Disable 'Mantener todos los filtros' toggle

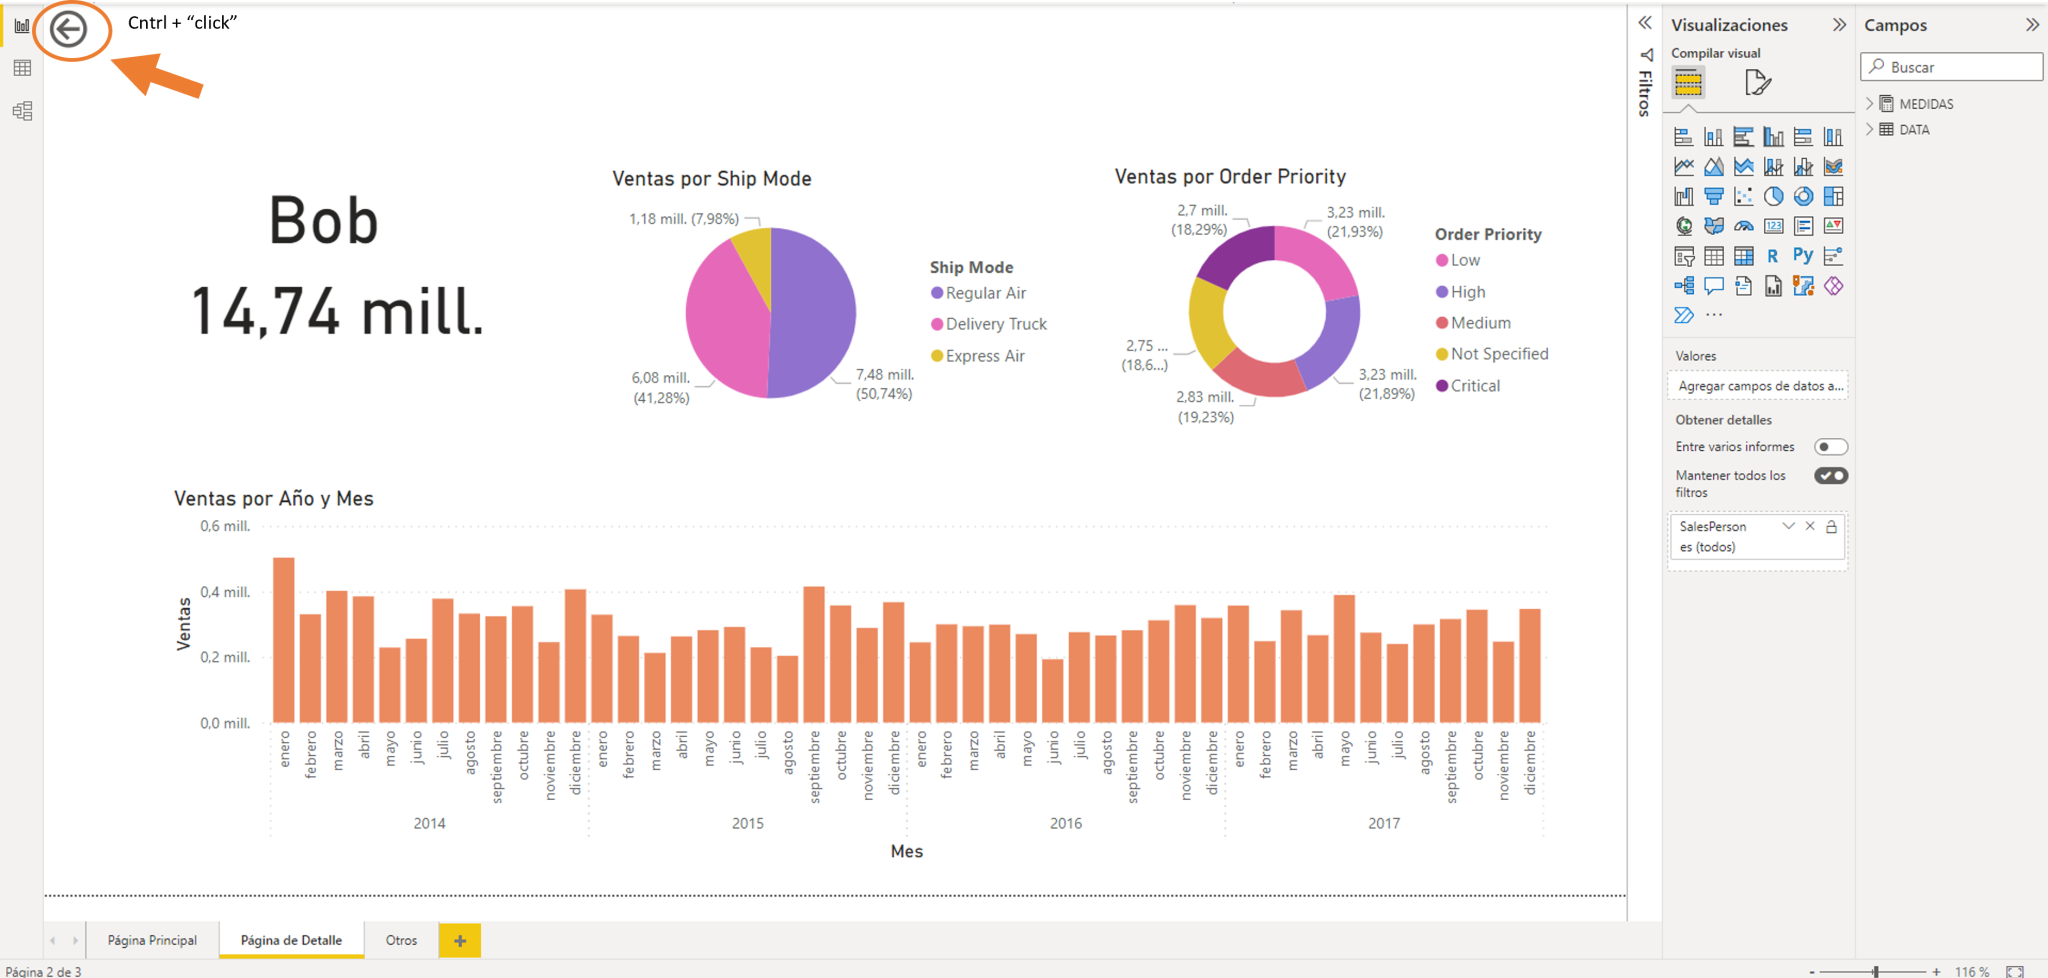coord(1831,475)
